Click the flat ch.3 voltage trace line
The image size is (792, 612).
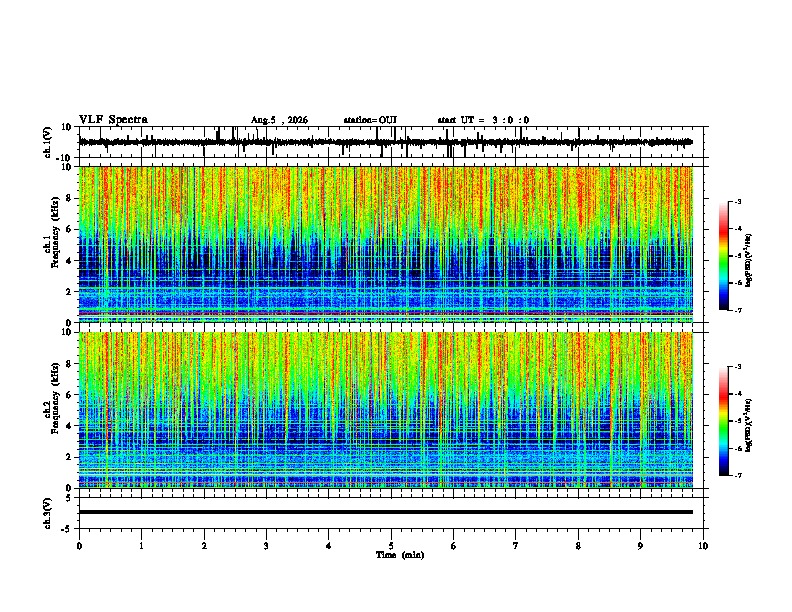click(386, 512)
